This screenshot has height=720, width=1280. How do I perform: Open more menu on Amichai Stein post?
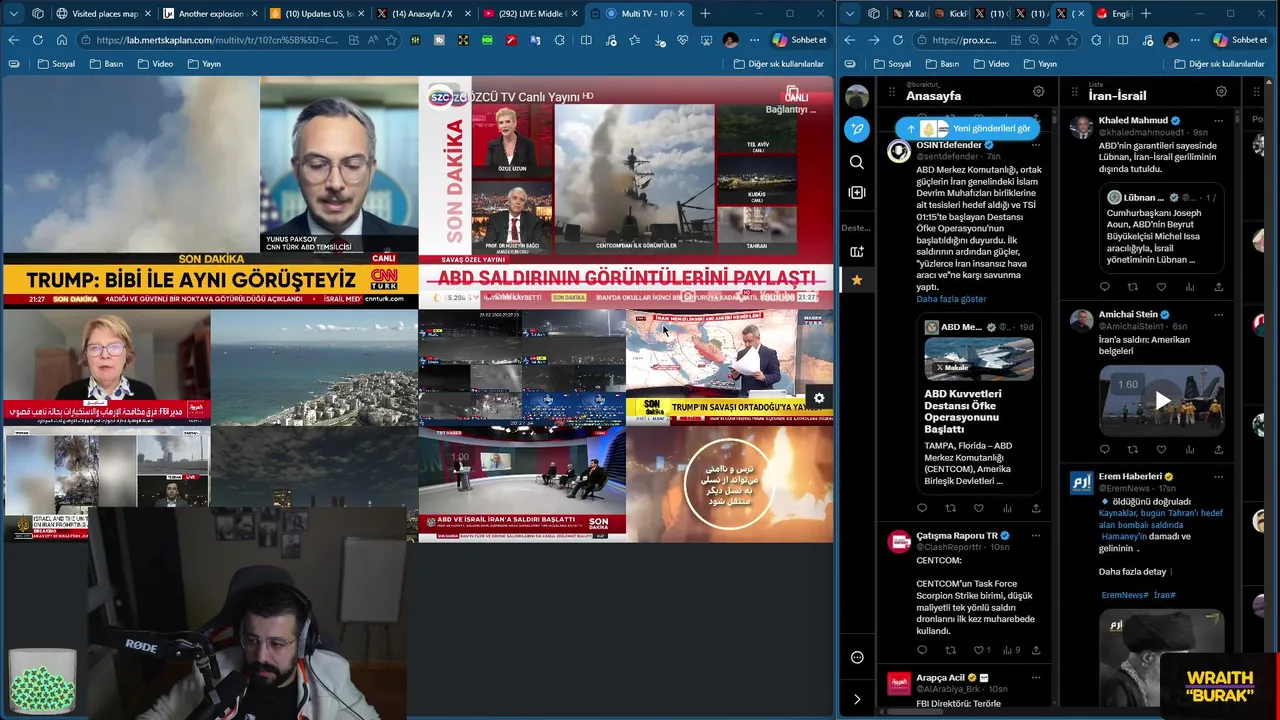point(1218,315)
